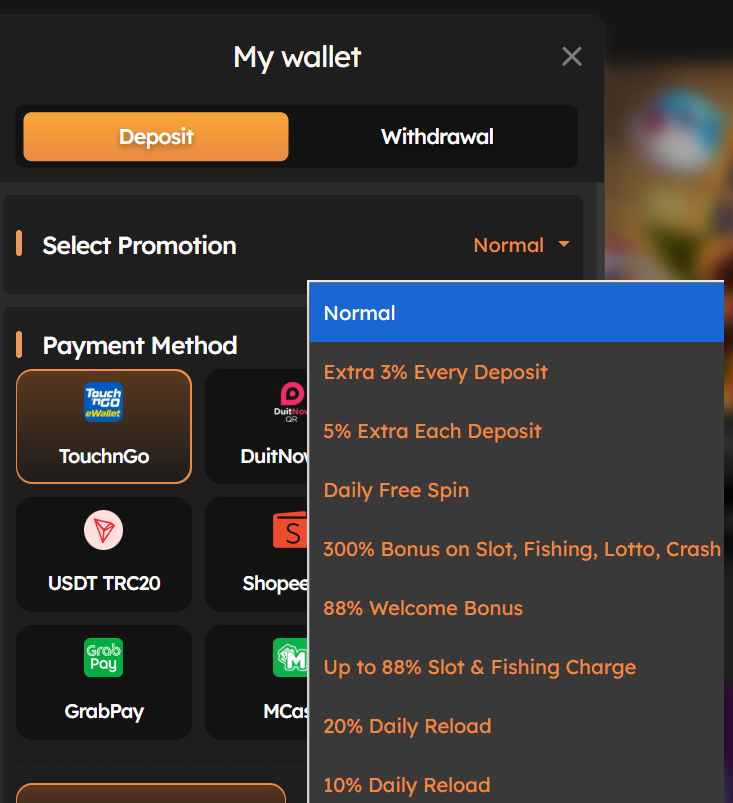Choose the 20% Daily Reload option
The width and height of the screenshot is (733, 803).
click(516, 726)
